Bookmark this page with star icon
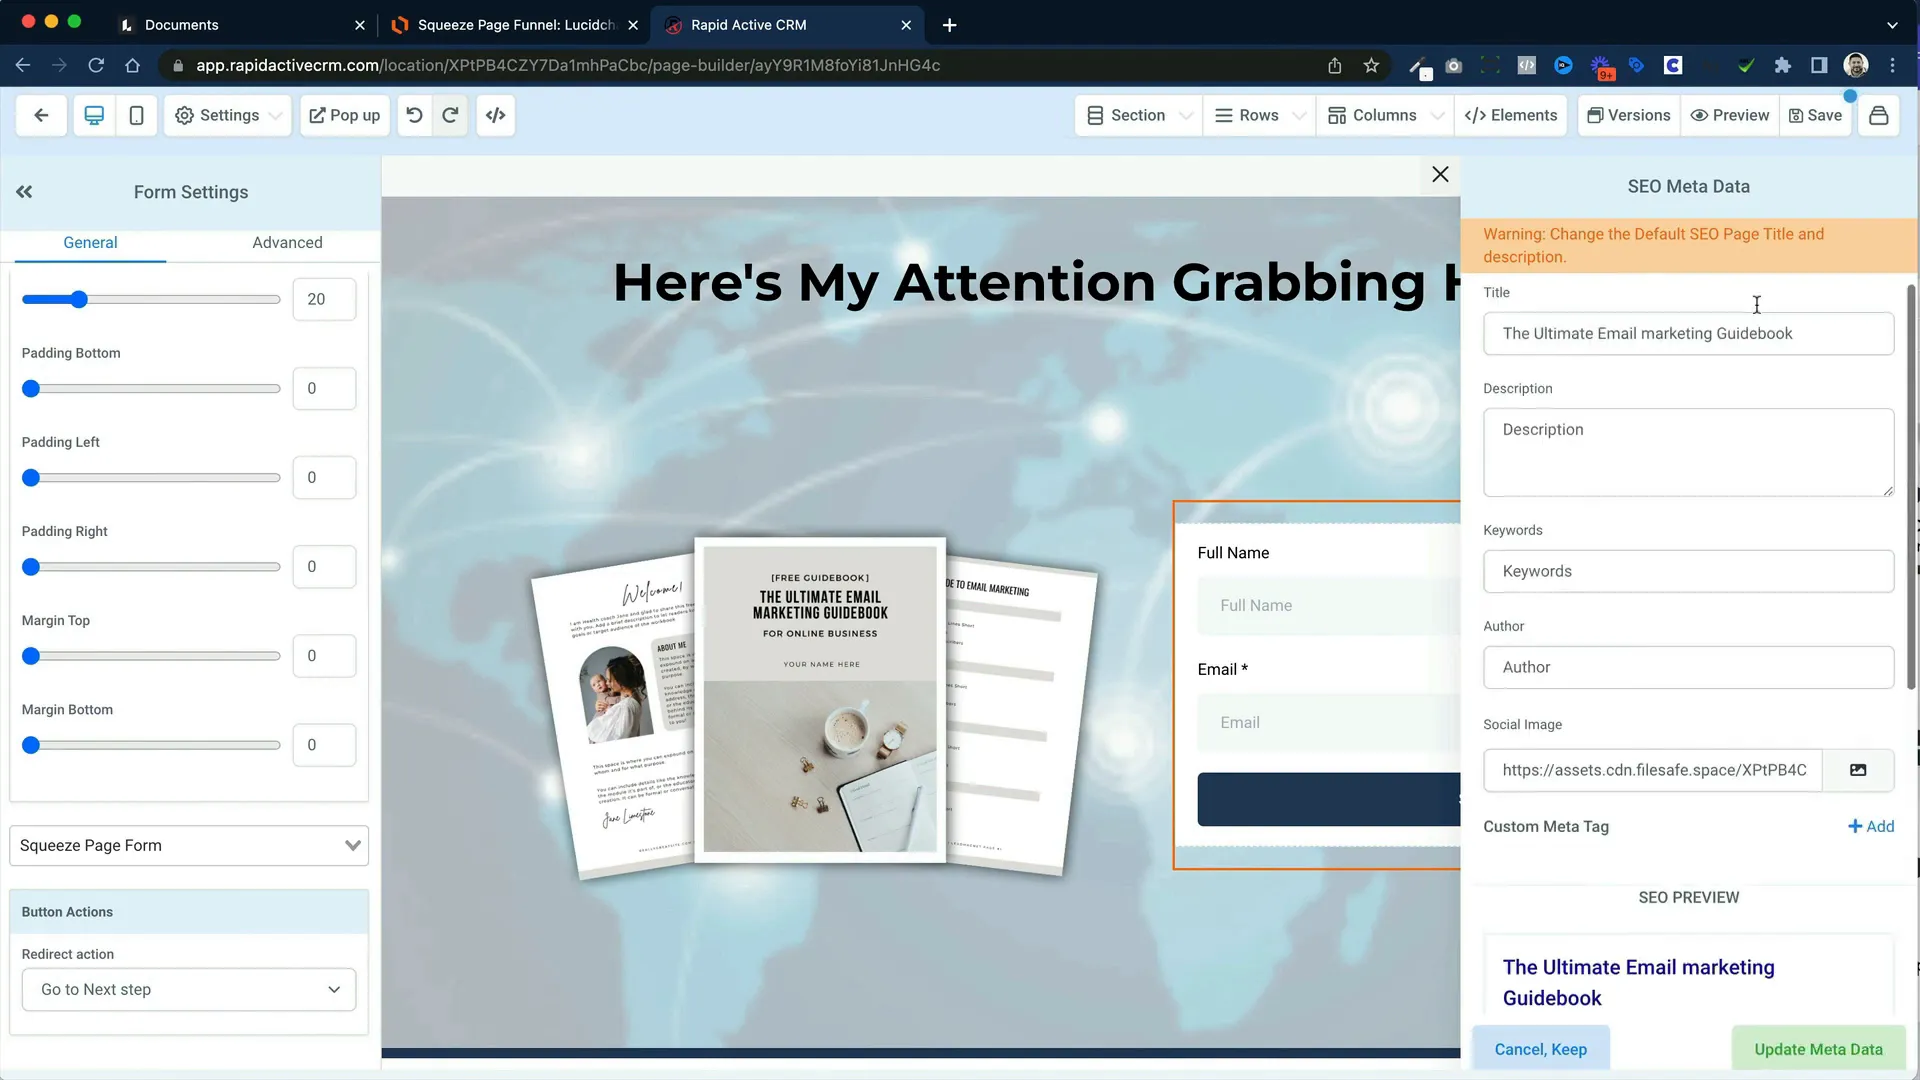This screenshot has width=1920, height=1080. click(1371, 65)
